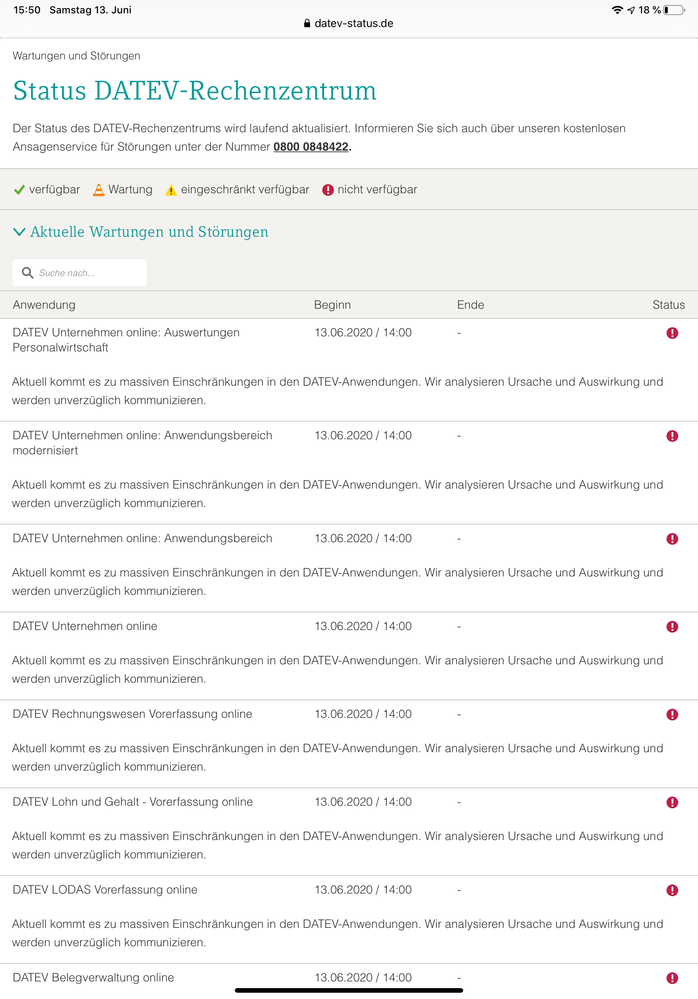Click the lock icon beside the URL
This screenshot has width=698, height=999.
(307, 24)
